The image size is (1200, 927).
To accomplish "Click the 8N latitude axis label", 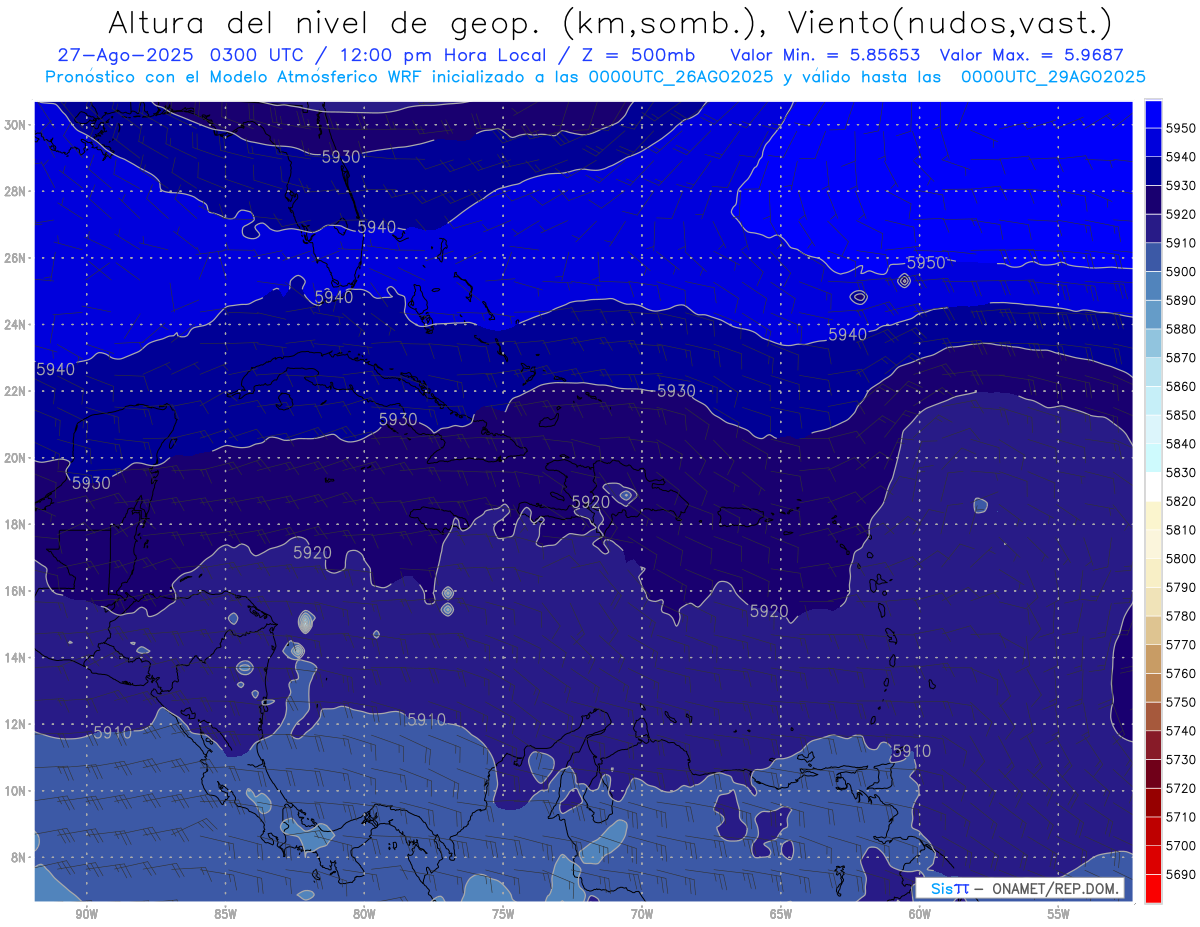I will click(x=19, y=858).
